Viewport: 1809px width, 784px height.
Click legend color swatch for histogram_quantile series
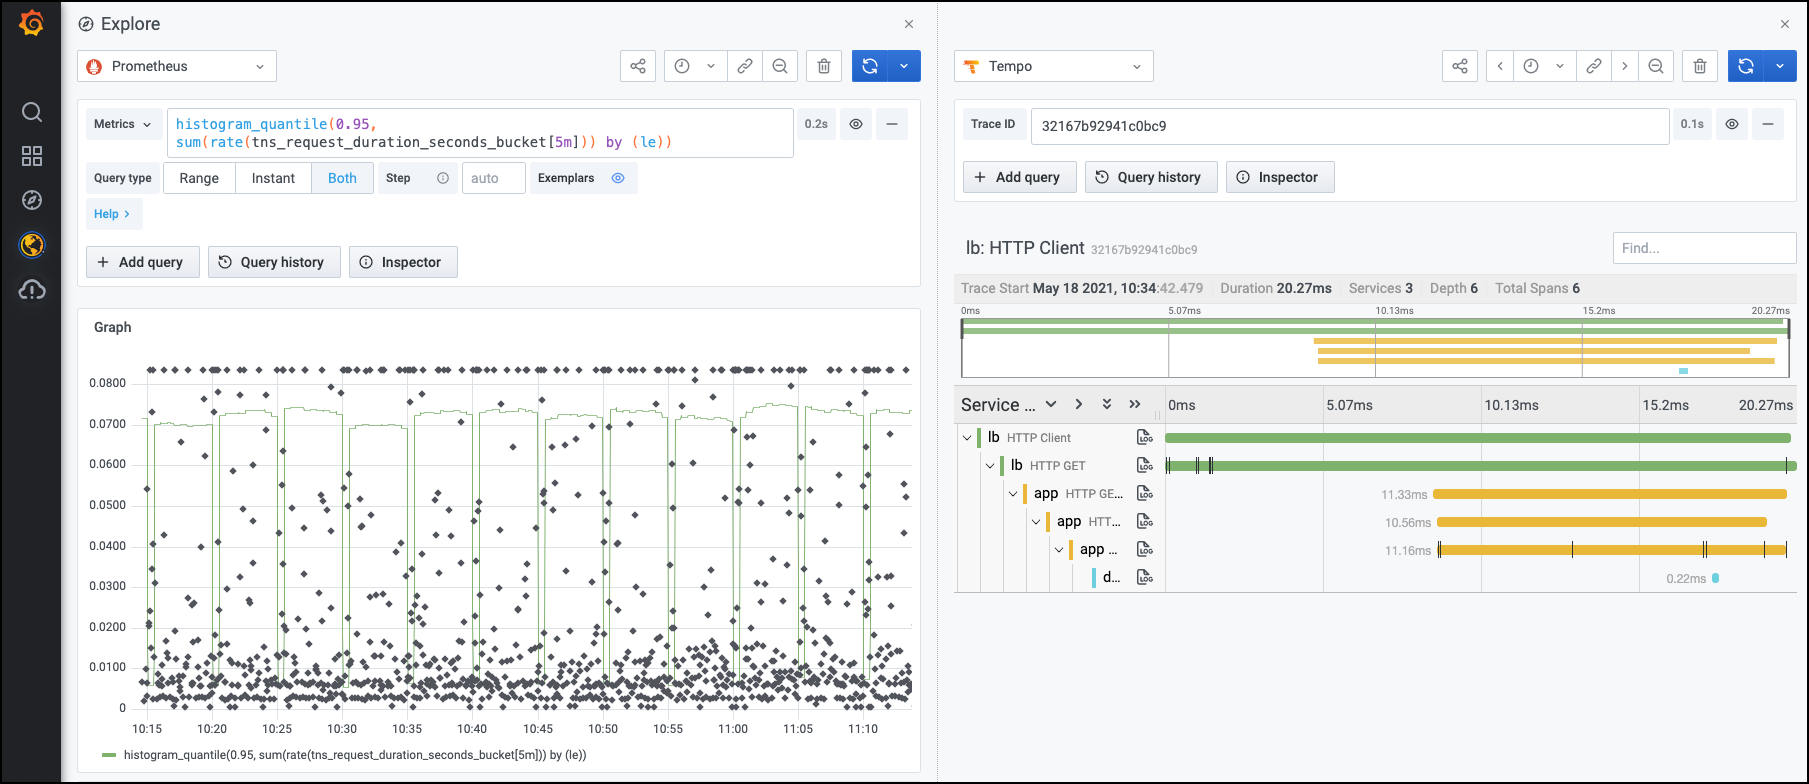tap(109, 755)
